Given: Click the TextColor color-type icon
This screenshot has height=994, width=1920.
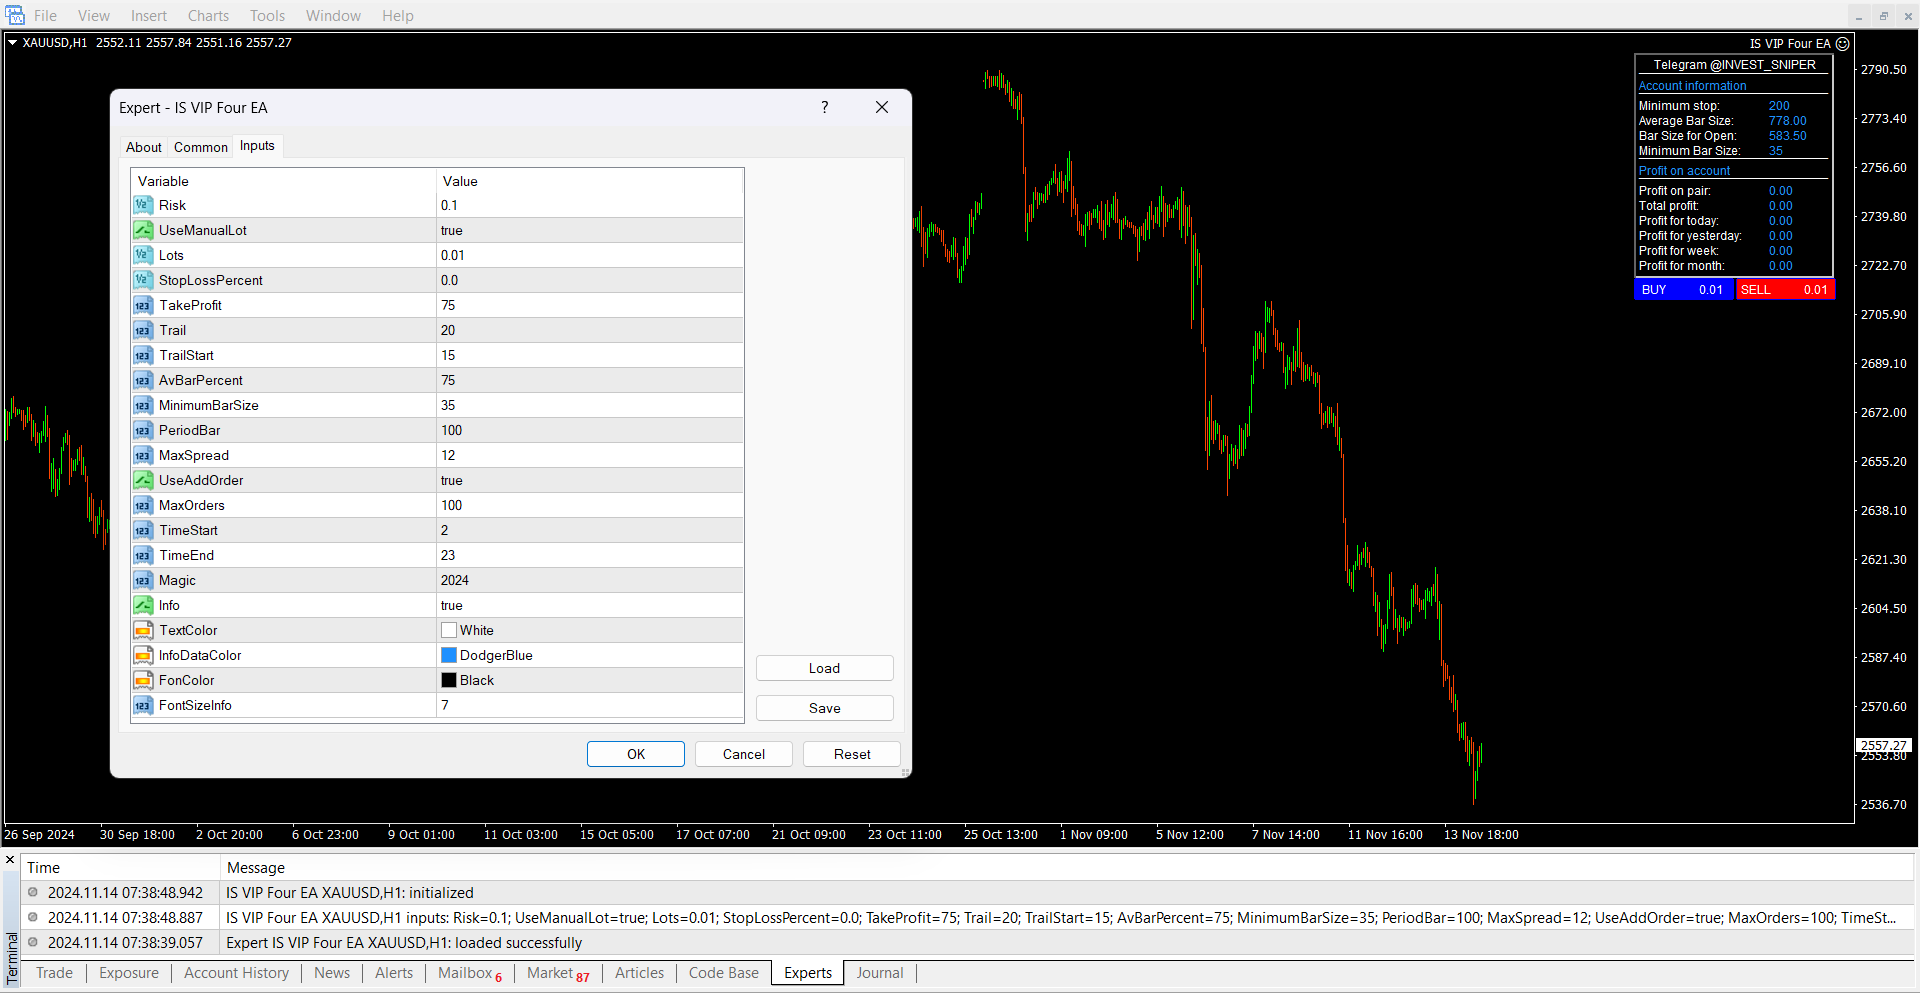Looking at the screenshot, I should [x=143, y=630].
